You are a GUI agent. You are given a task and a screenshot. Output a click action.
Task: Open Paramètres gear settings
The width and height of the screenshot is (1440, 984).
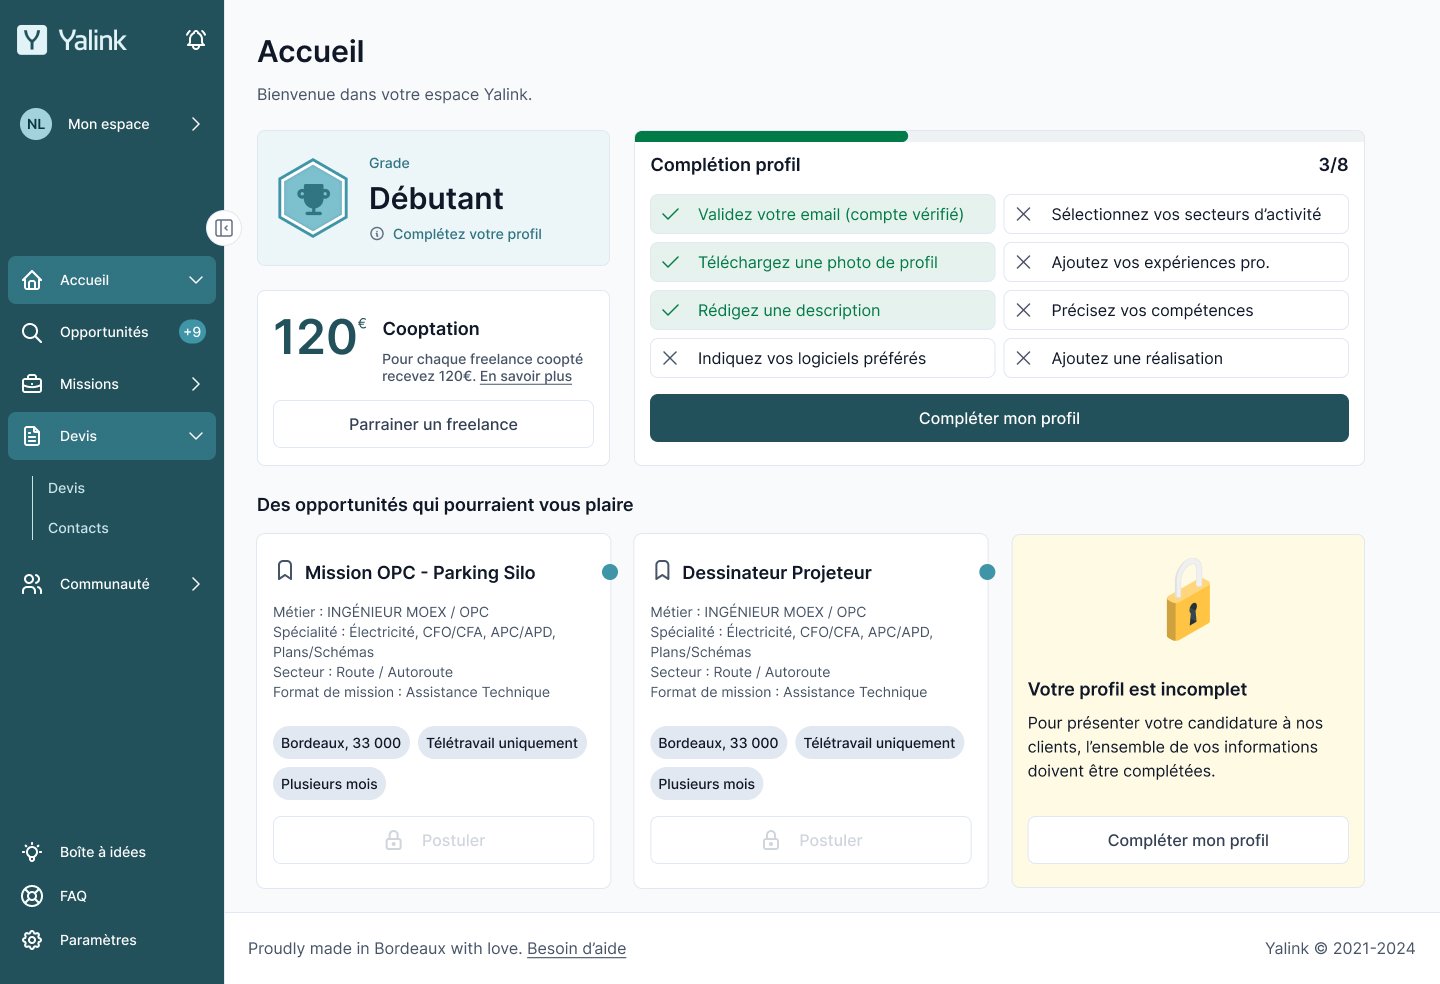[x=97, y=940]
